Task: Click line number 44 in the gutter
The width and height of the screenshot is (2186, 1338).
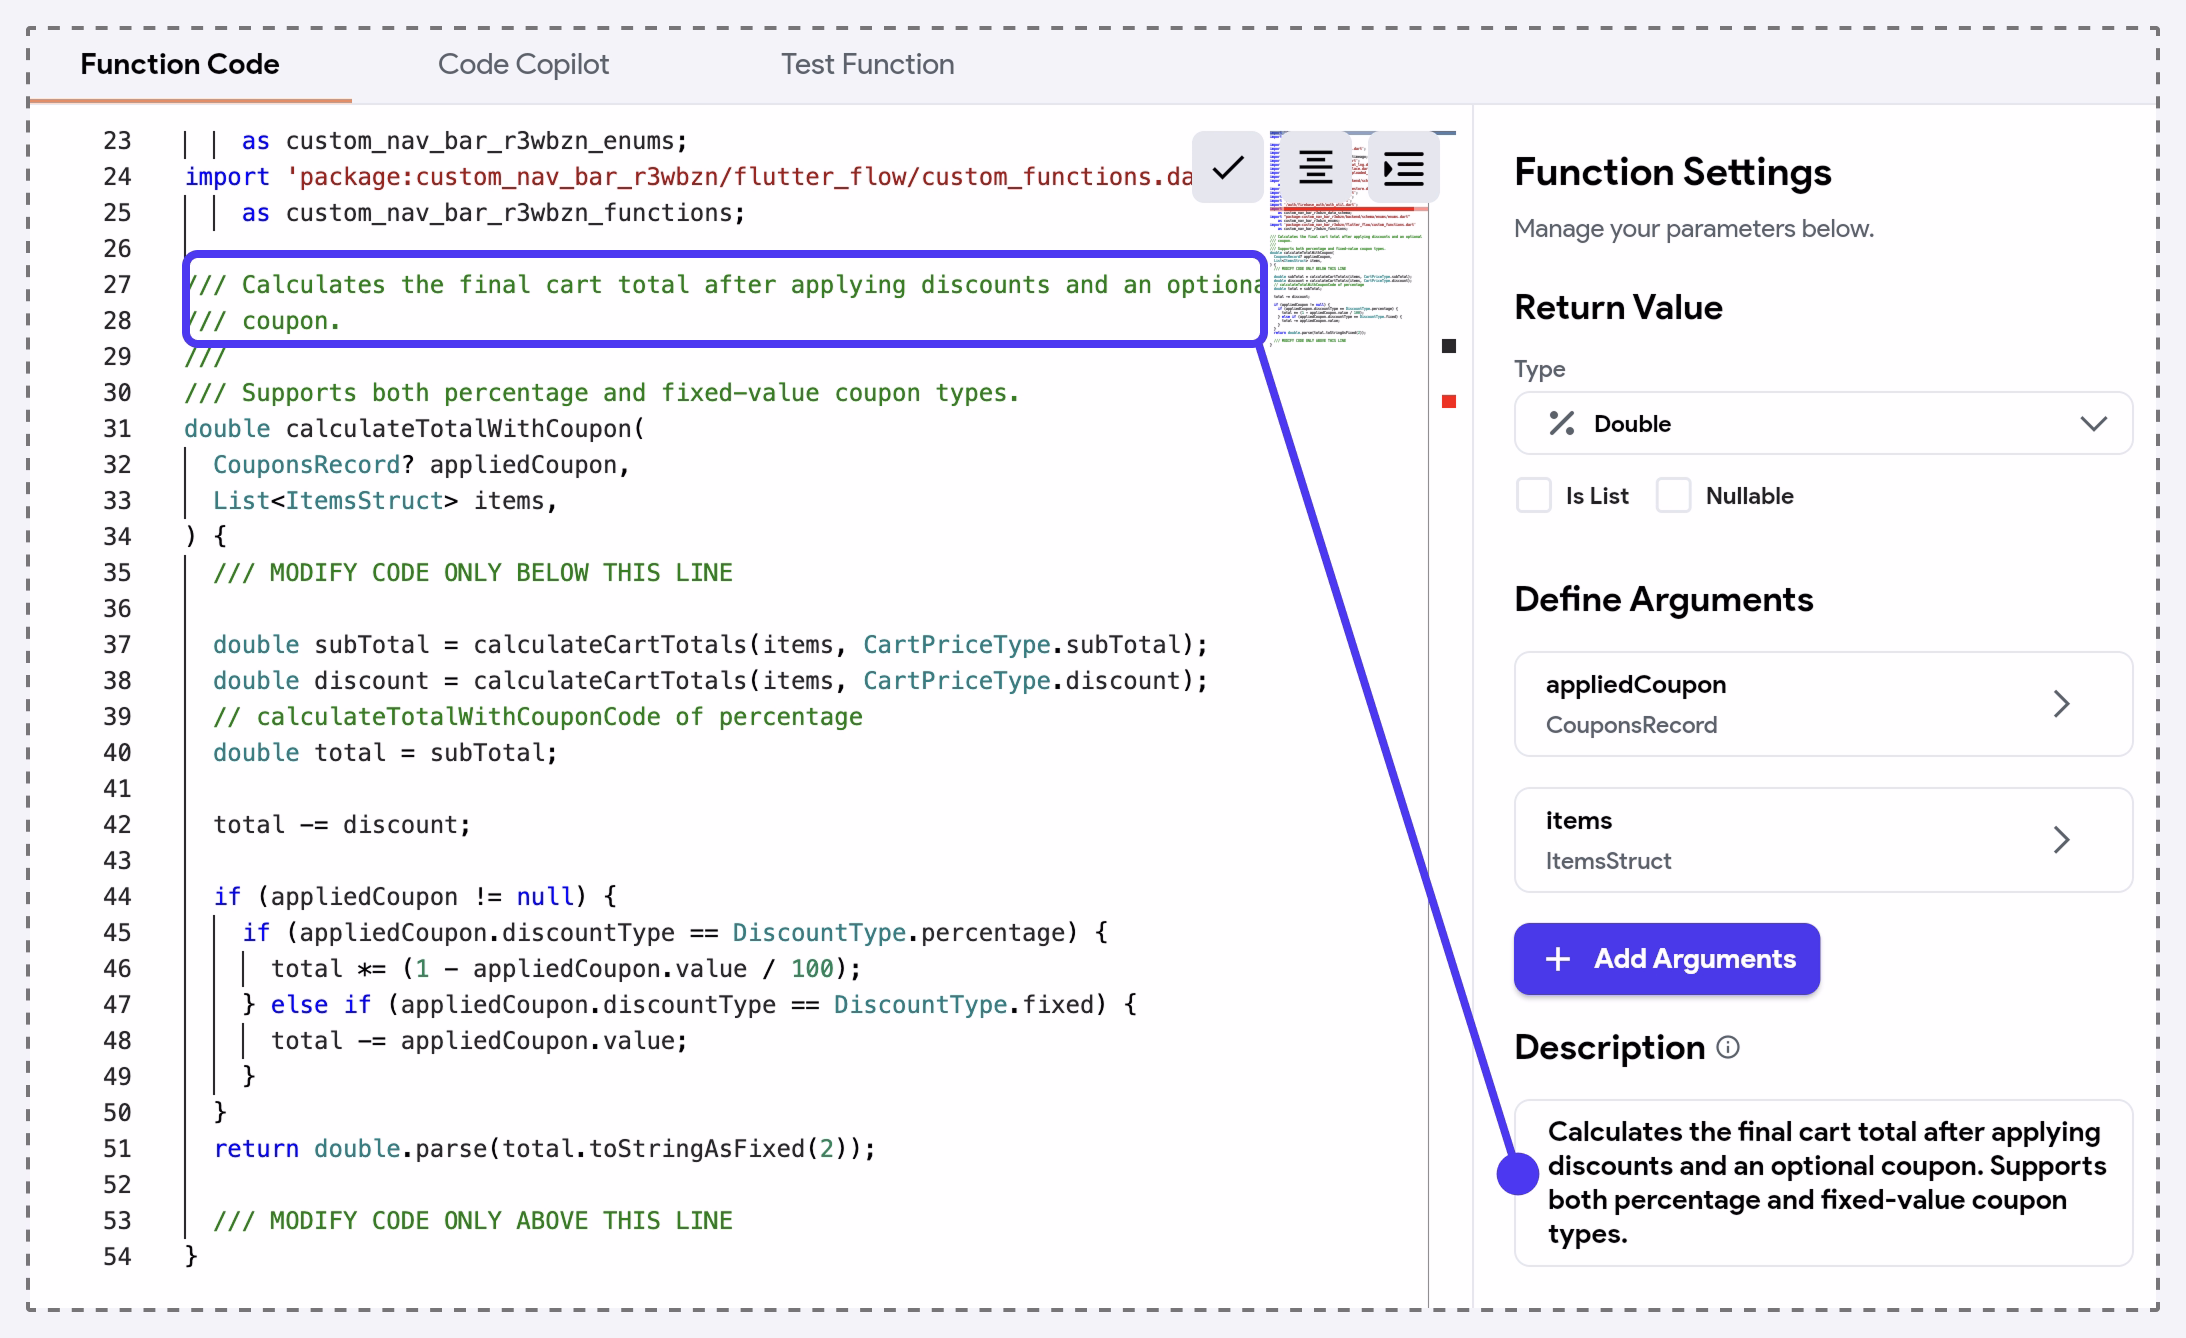Action: coord(117,897)
